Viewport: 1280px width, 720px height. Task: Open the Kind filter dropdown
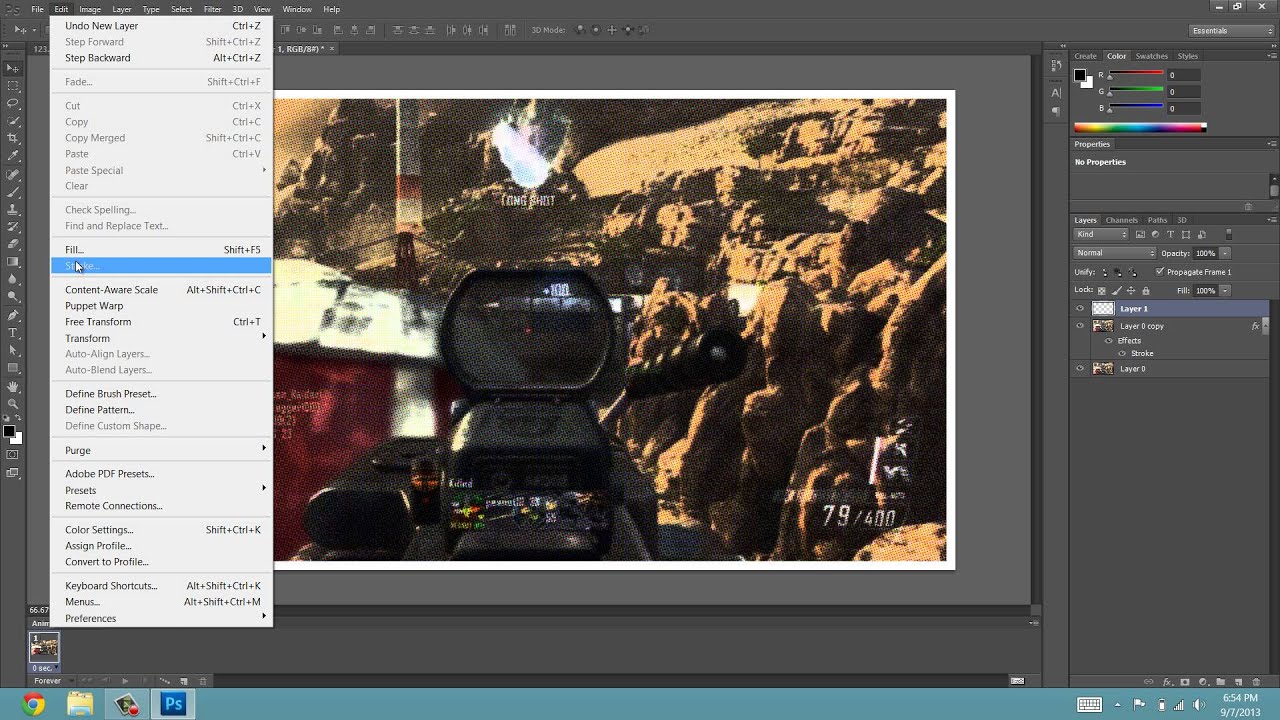pyautogui.click(x=1101, y=235)
